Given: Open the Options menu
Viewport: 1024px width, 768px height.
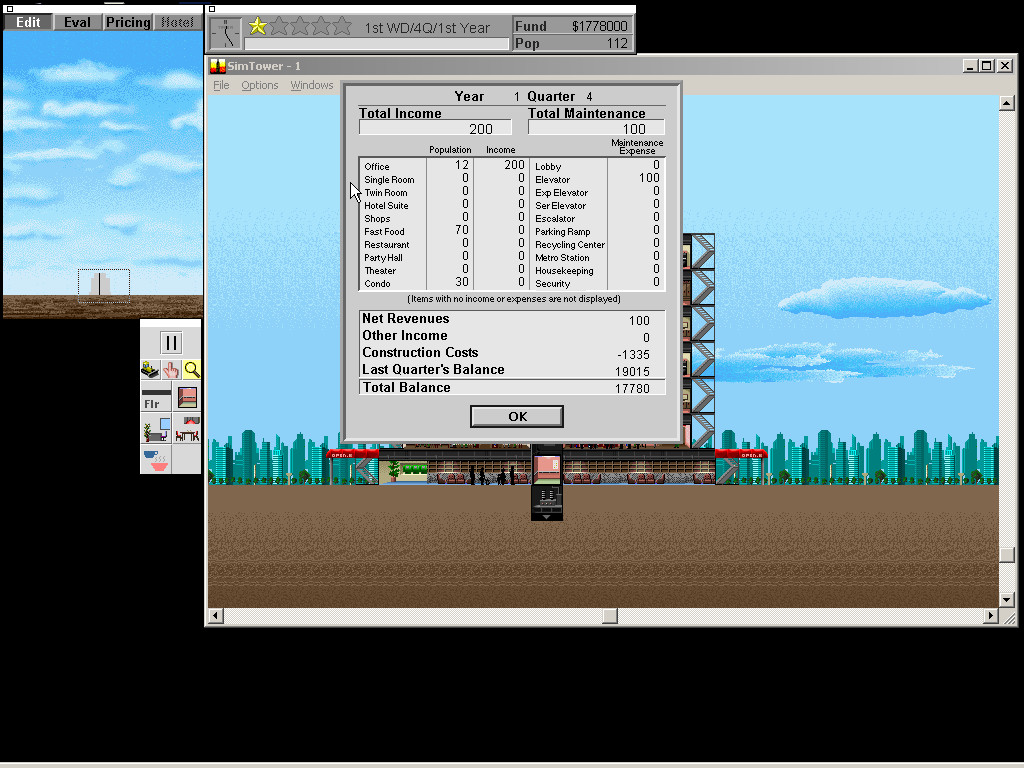Looking at the screenshot, I should [x=259, y=86].
